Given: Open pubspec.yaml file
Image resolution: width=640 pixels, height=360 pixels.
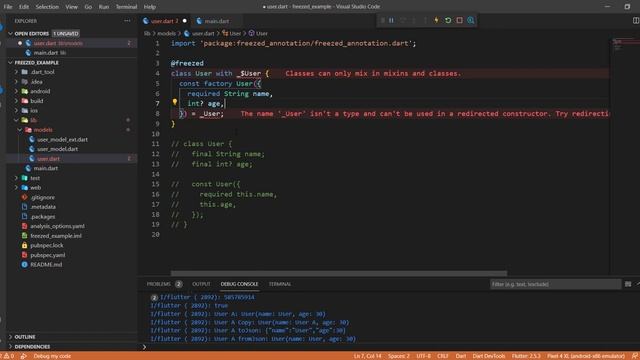Looking at the screenshot, I should (47, 255).
